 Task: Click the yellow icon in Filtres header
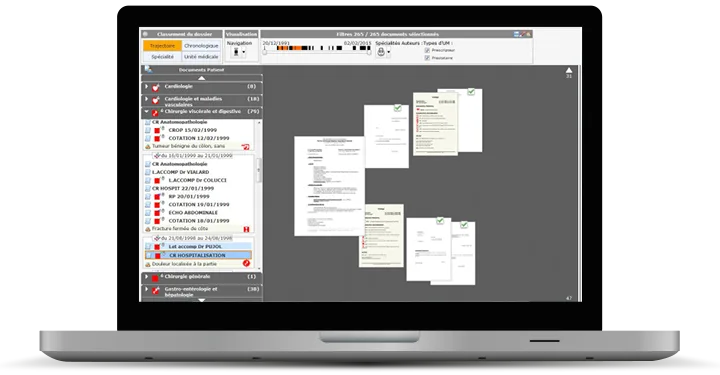[529, 34]
